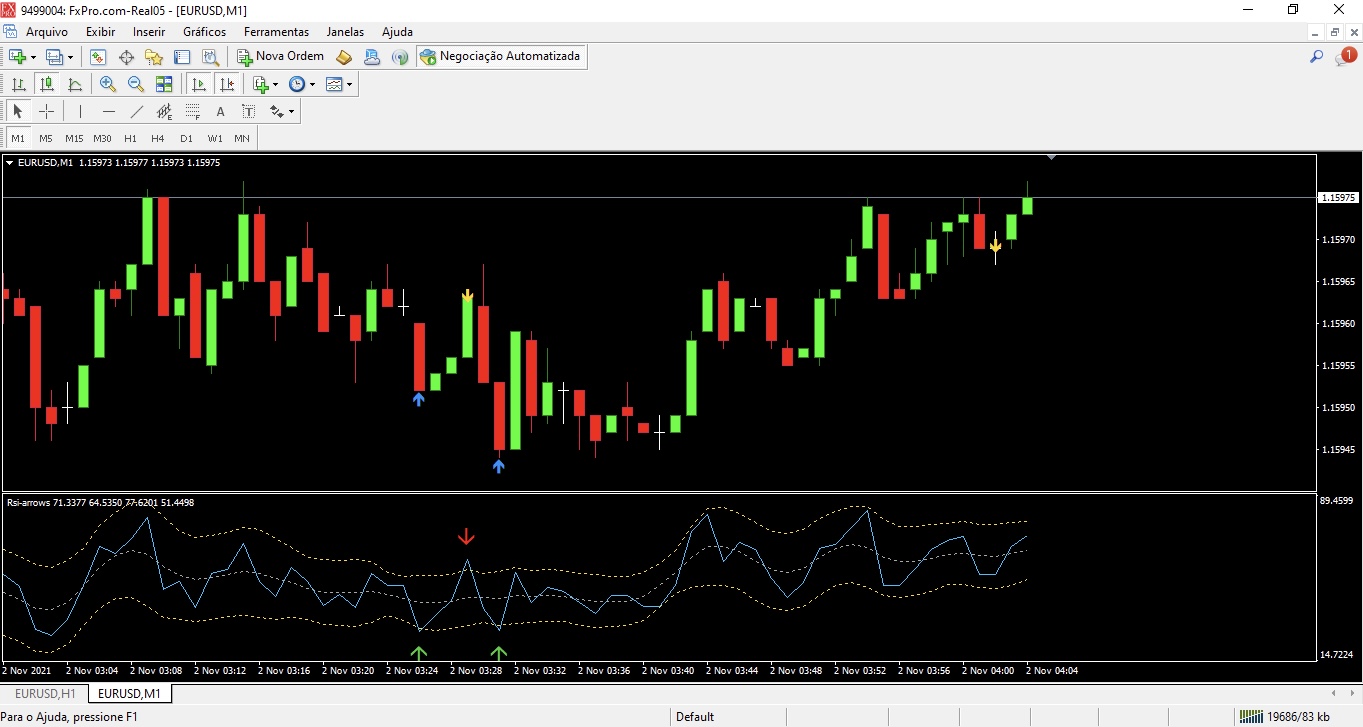Select the H1 timeframe
This screenshot has height=727, width=1363.
(130, 138)
